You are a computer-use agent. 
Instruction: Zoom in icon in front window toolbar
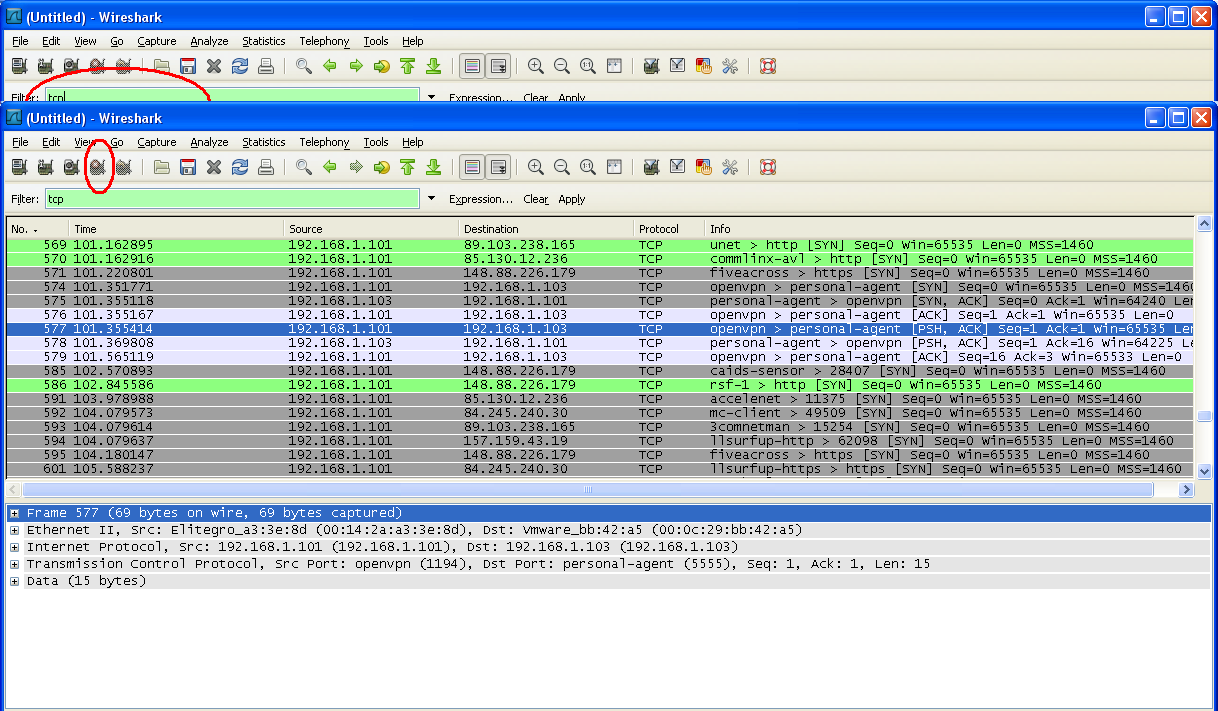pyautogui.click(x=536, y=167)
